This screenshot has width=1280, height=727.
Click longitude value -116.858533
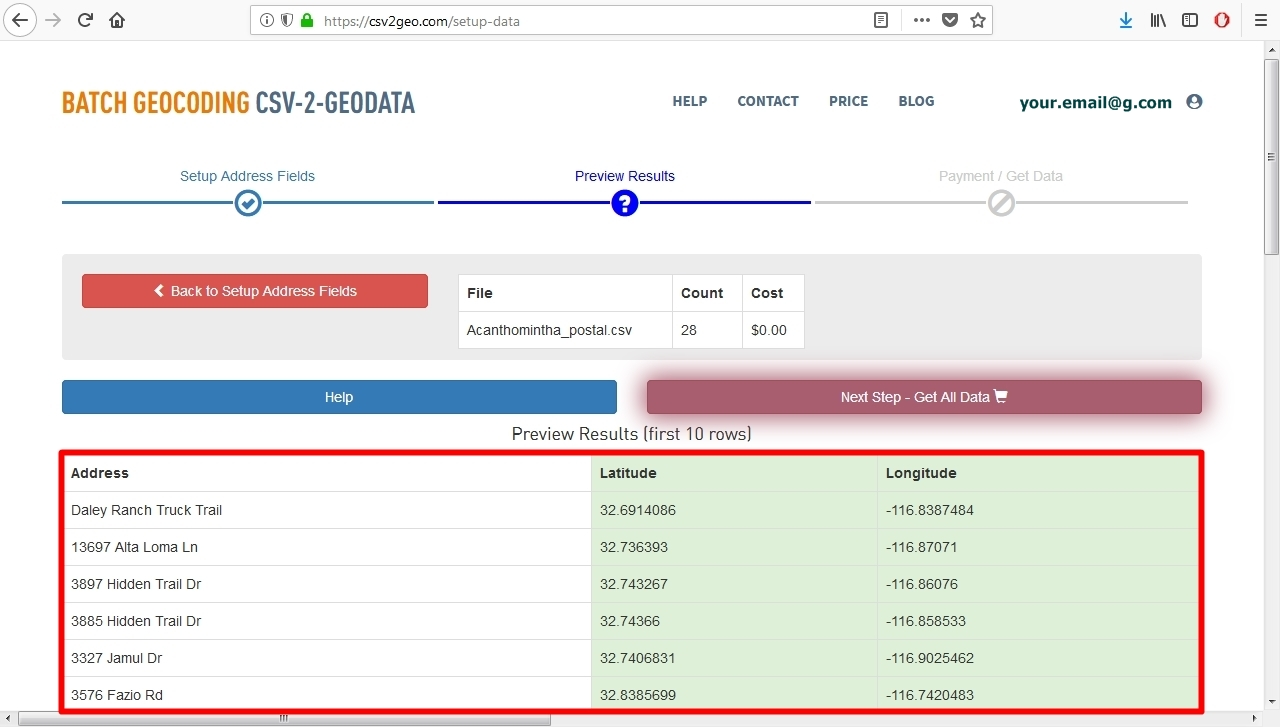pyautogui.click(x=926, y=621)
